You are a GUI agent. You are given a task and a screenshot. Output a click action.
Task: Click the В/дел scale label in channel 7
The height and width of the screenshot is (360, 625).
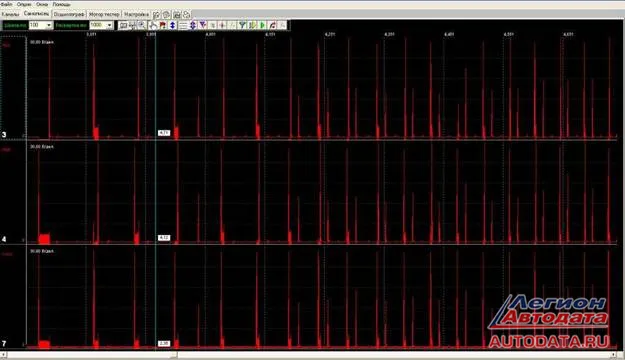[x=42, y=251]
